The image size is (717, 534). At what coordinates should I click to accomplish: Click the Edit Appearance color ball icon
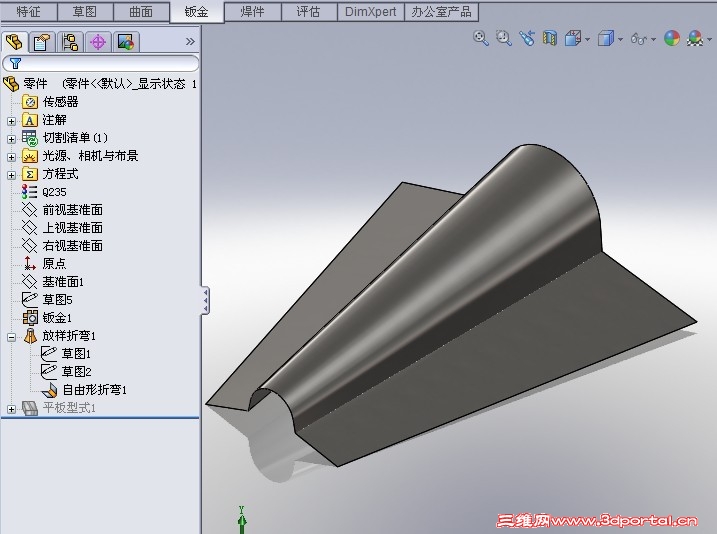click(x=672, y=38)
